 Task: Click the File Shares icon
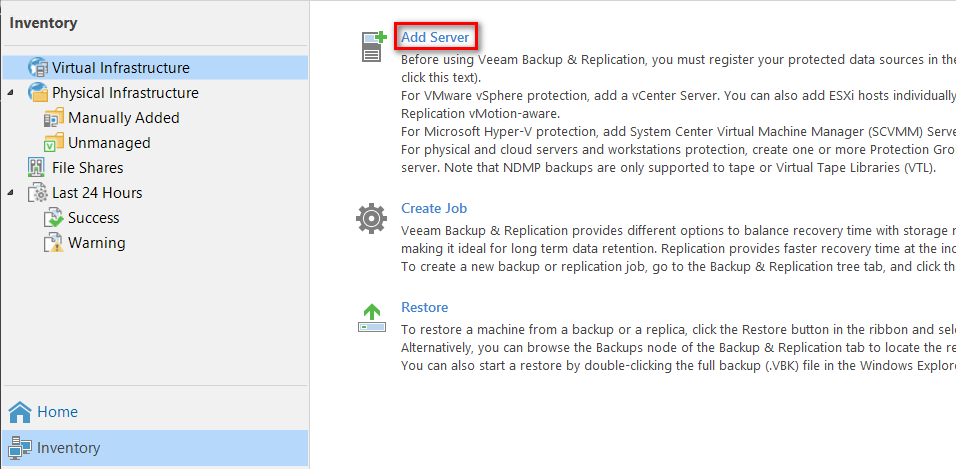click(37, 168)
